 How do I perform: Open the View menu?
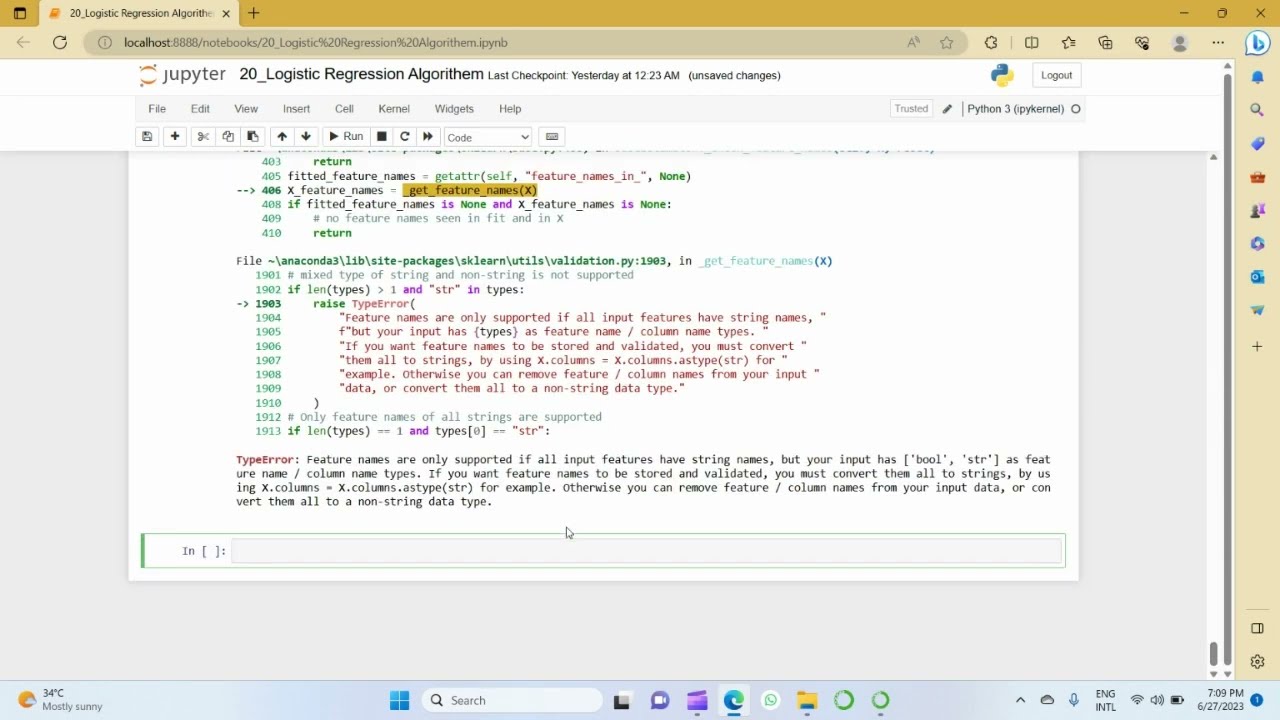[246, 109]
